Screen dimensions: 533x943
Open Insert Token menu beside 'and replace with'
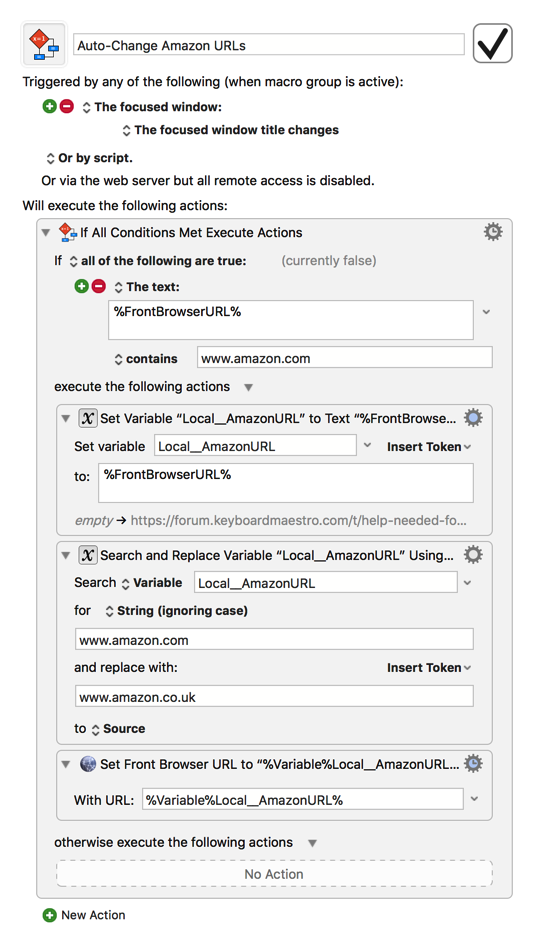pos(429,668)
